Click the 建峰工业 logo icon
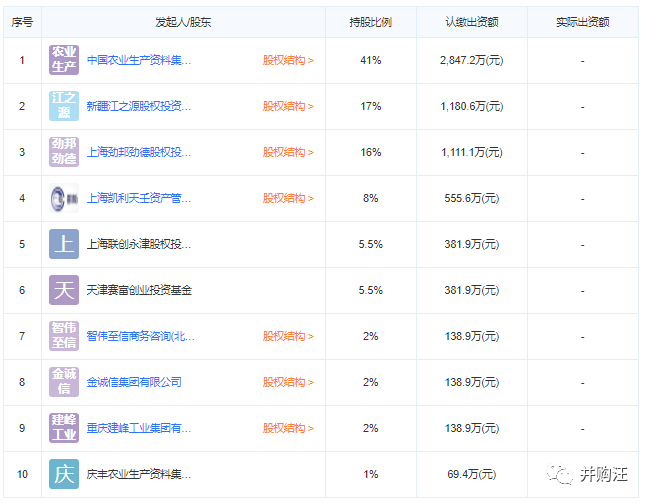Screen dimensions: 648x503 (64, 428)
